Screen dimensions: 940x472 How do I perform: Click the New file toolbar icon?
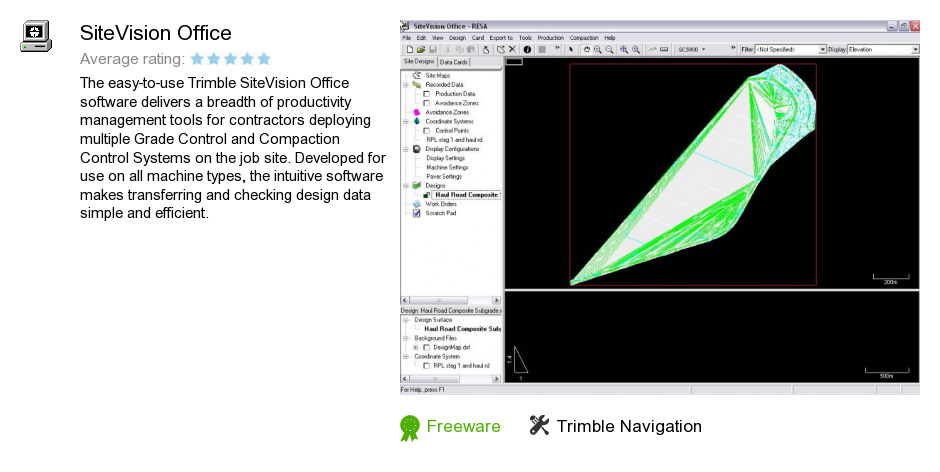(409, 50)
